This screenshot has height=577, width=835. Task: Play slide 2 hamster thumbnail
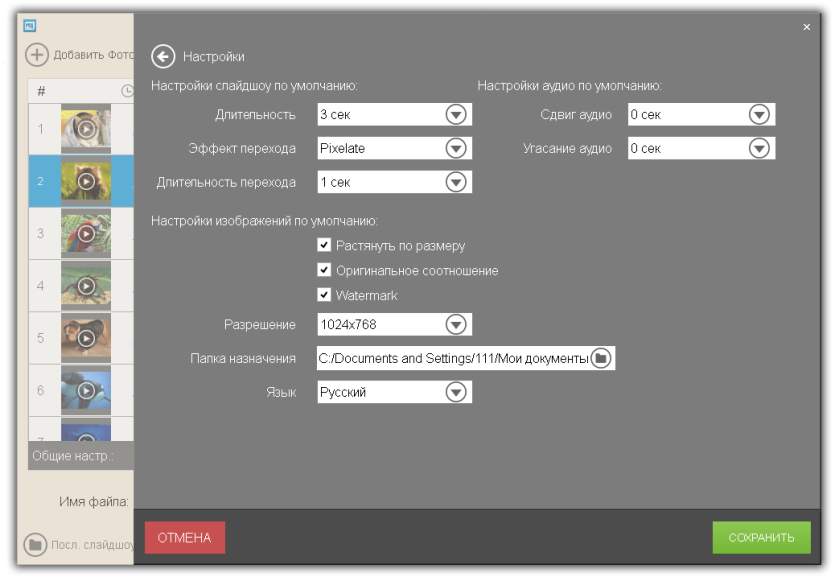(x=86, y=182)
